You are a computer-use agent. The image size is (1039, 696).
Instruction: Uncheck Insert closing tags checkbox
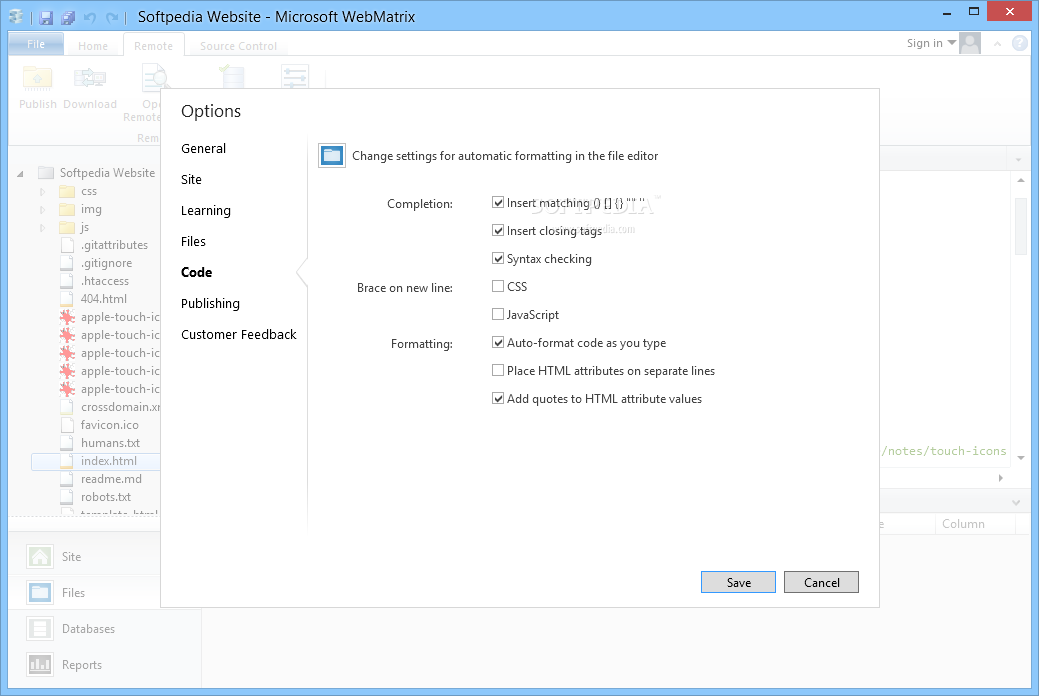point(498,230)
